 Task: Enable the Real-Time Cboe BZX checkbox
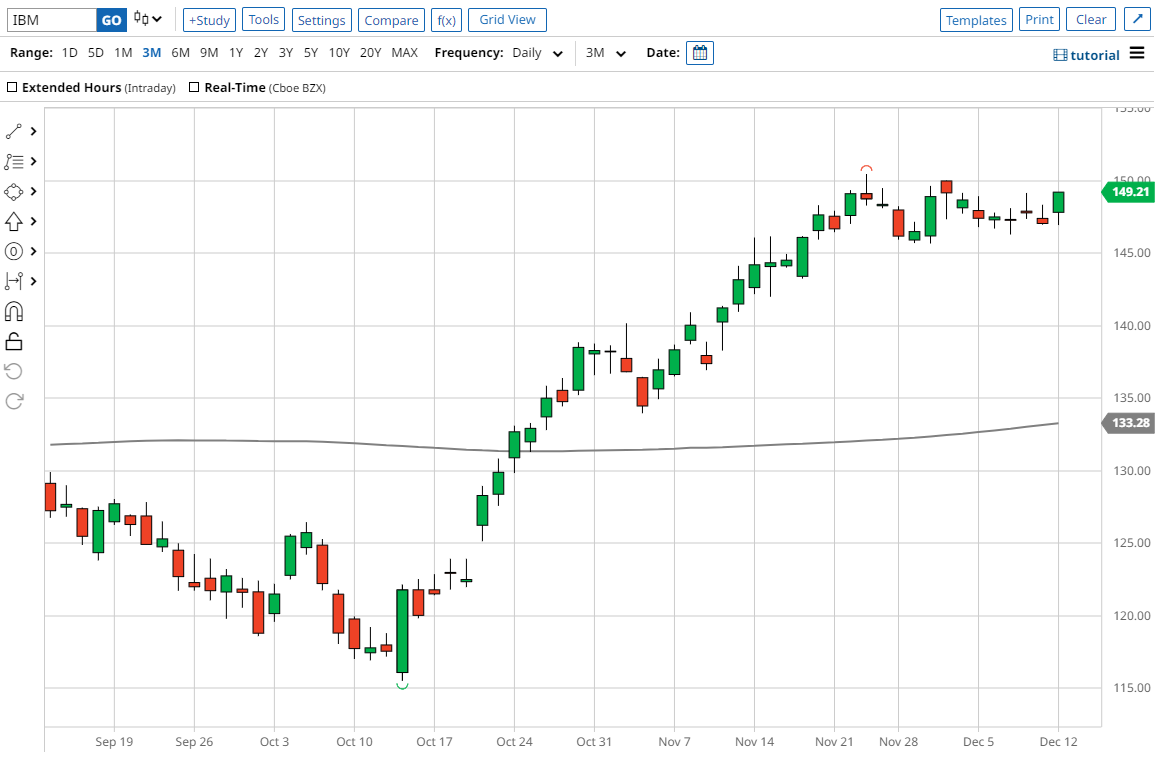click(x=194, y=88)
